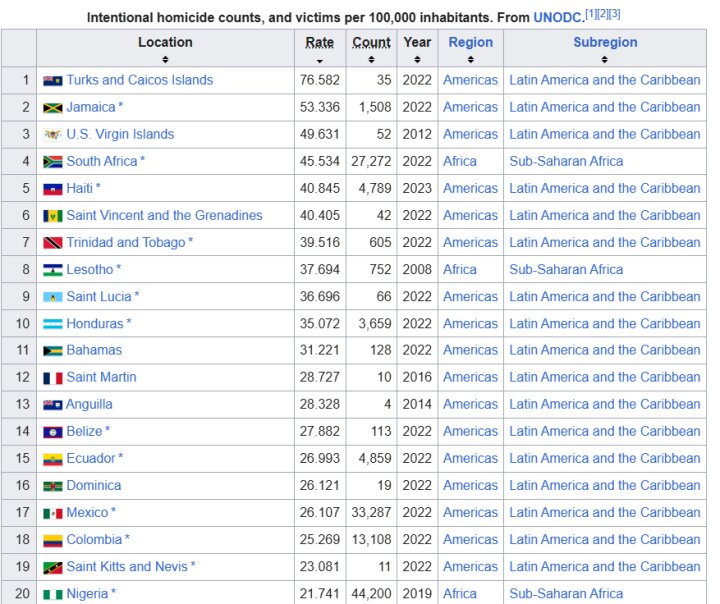The width and height of the screenshot is (720, 604).
Task: Sort table by the Subregion column arrows
Action: coord(605,60)
